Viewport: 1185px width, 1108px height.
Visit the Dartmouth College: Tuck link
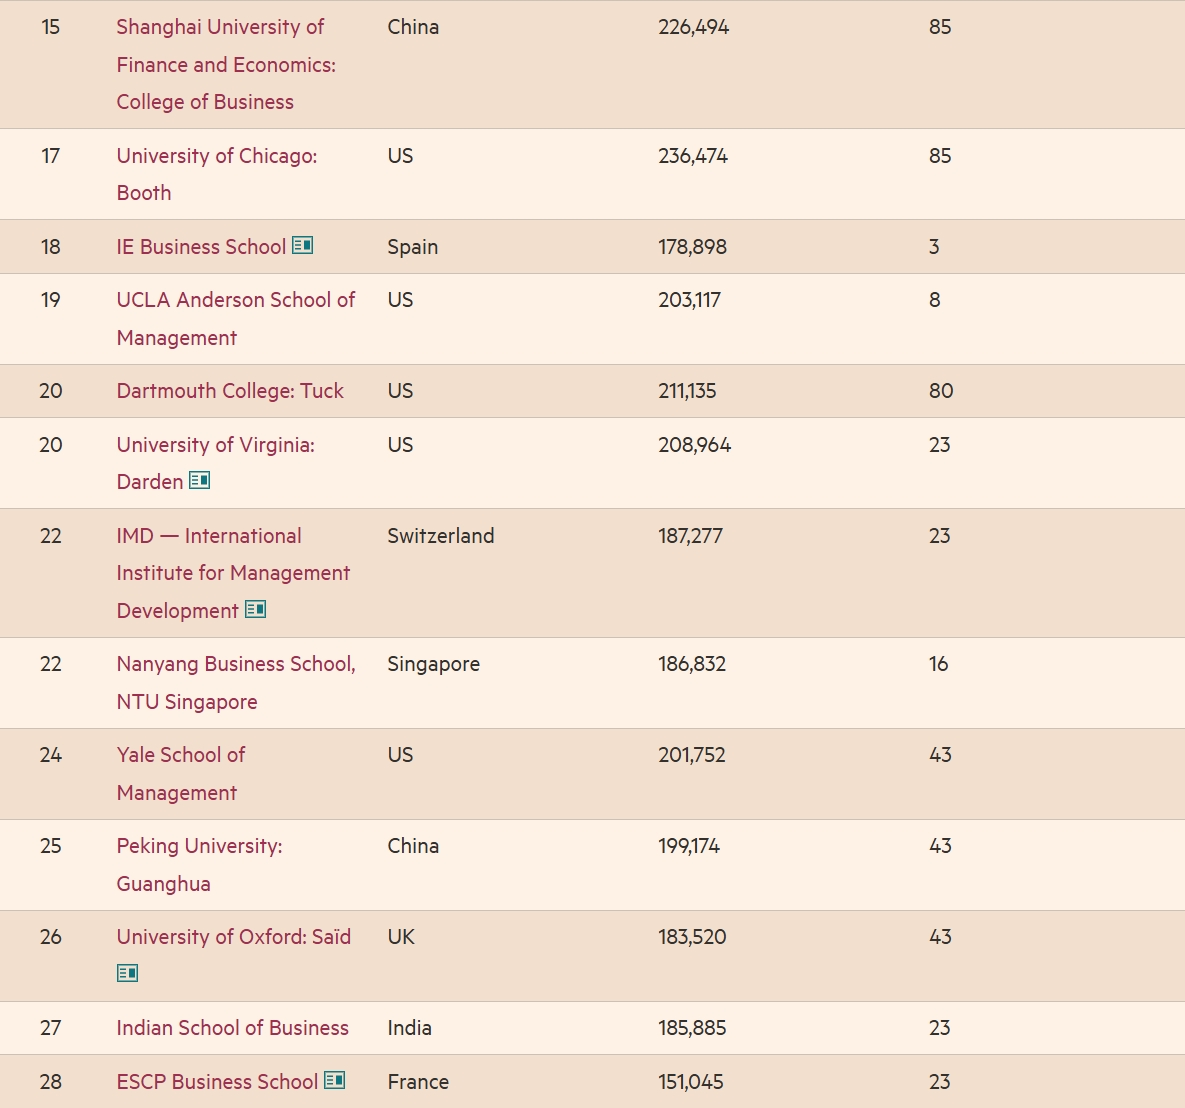coord(230,391)
